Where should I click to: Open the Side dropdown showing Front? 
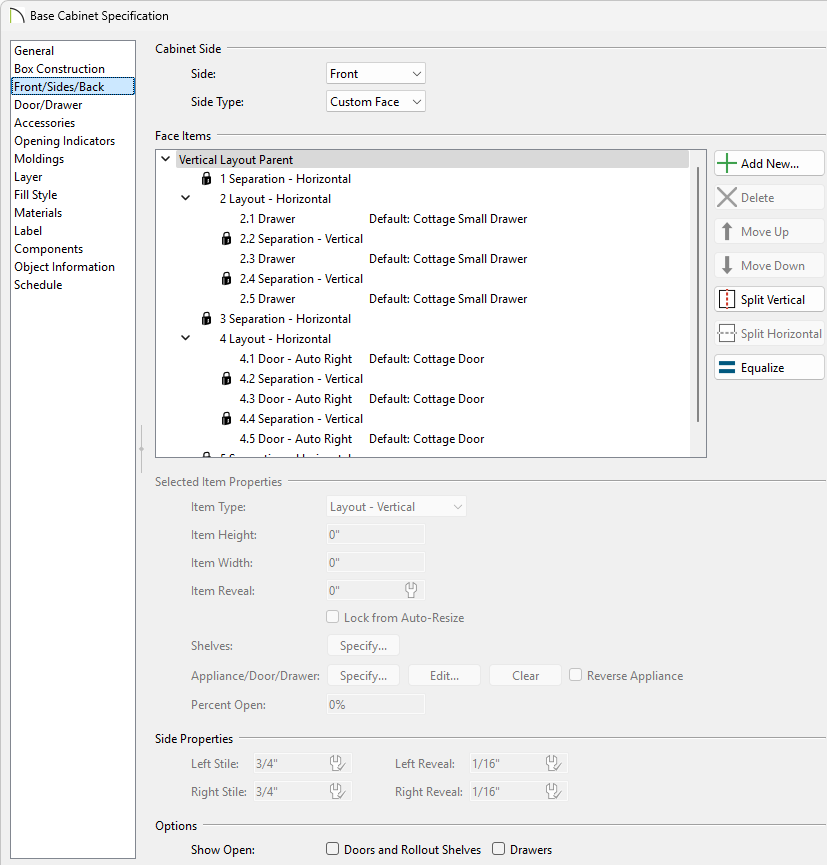[x=376, y=73]
